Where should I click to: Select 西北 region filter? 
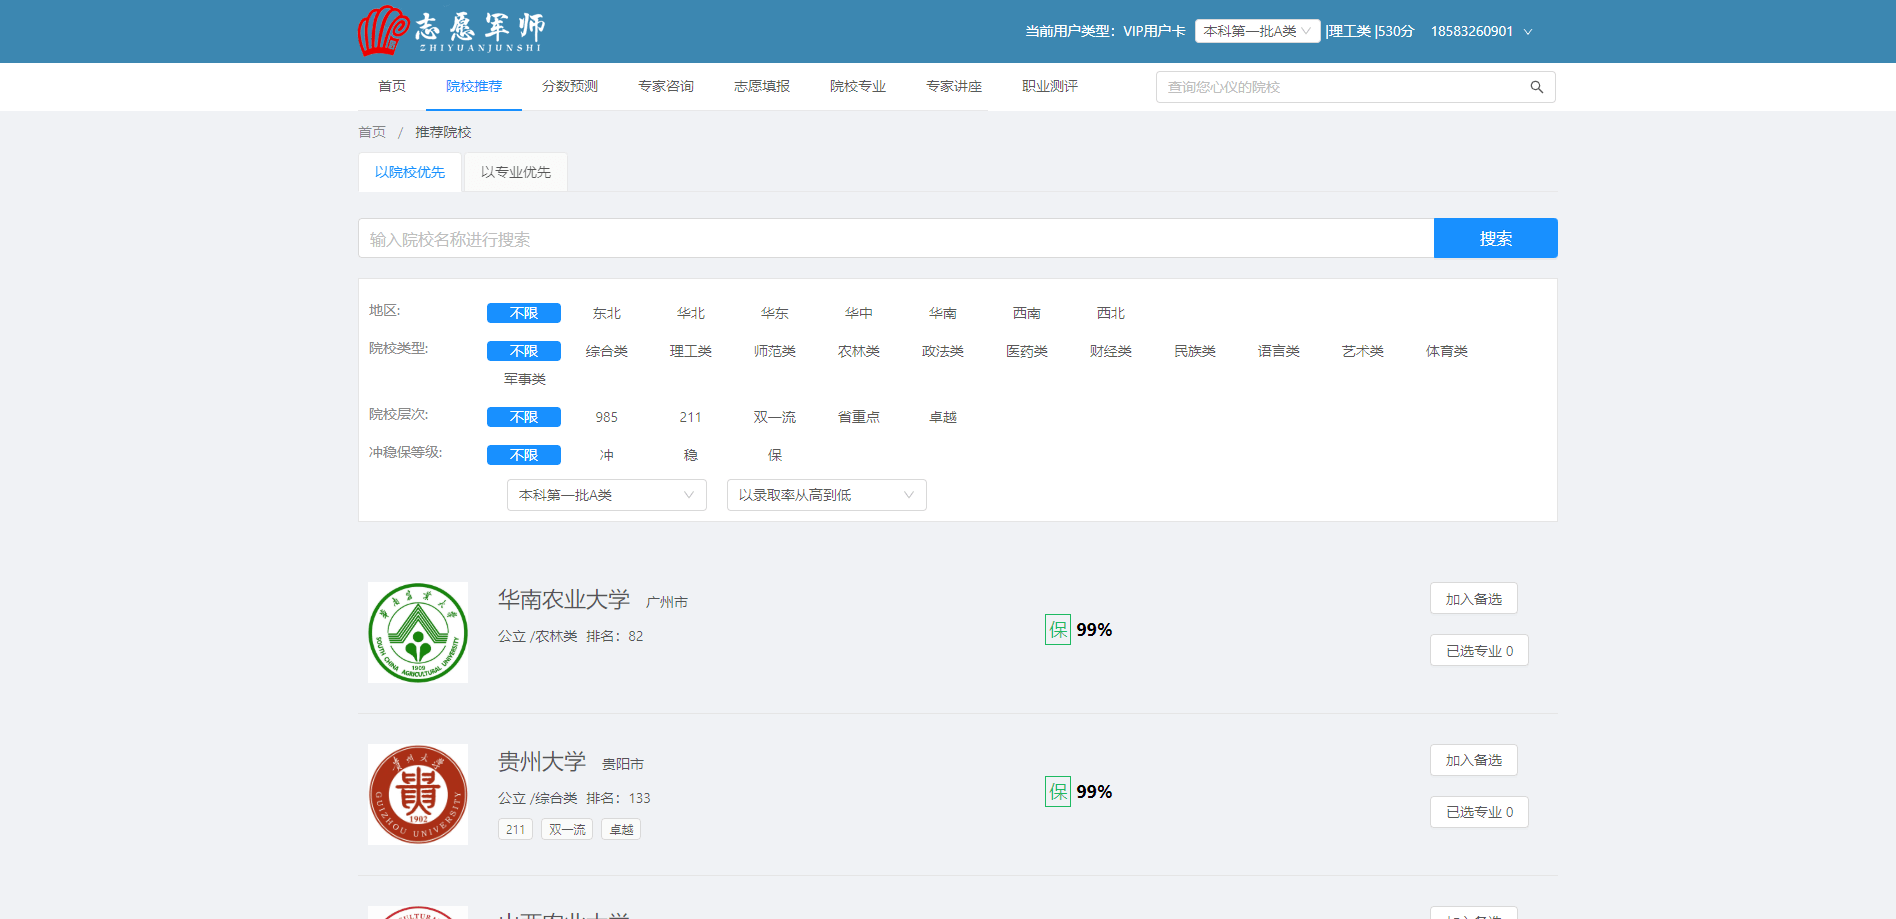tap(1111, 313)
